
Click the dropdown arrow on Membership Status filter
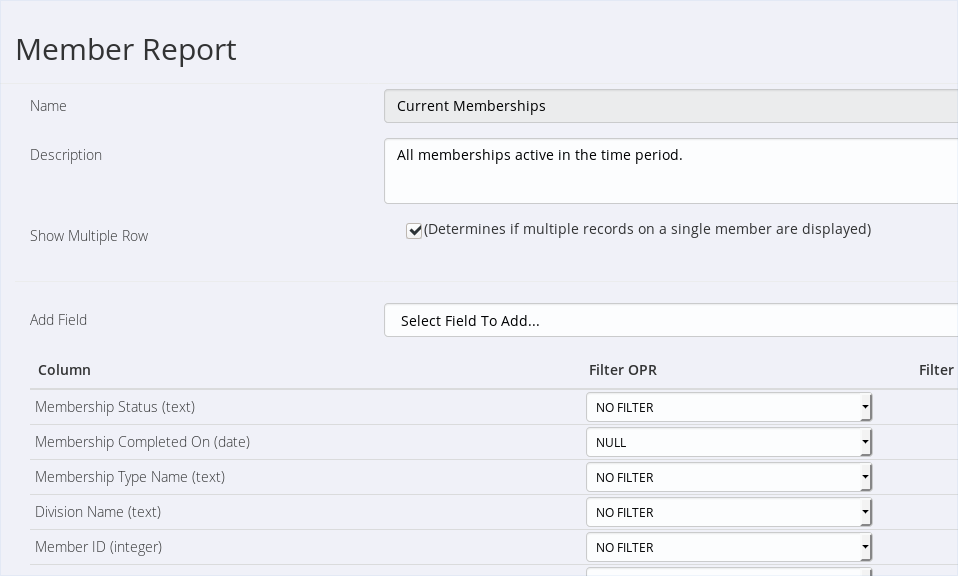click(865, 407)
